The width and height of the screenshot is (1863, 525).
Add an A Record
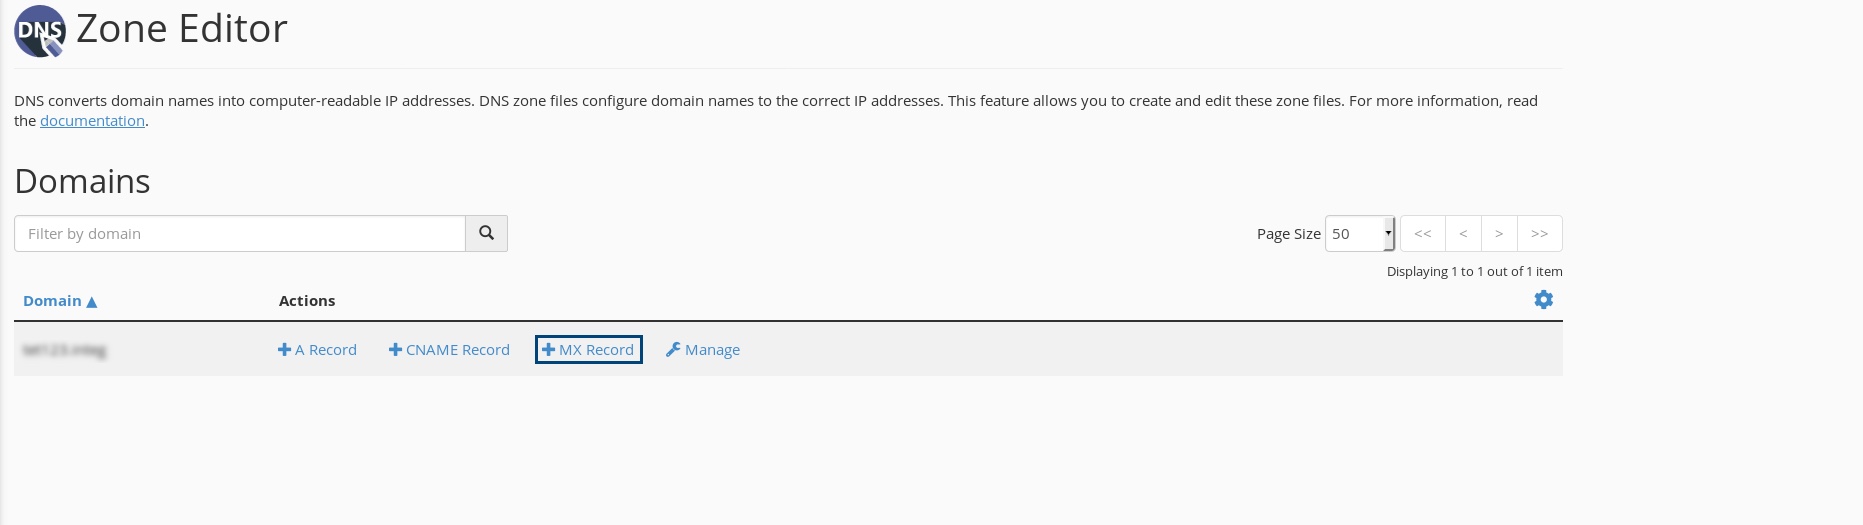[x=317, y=350]
